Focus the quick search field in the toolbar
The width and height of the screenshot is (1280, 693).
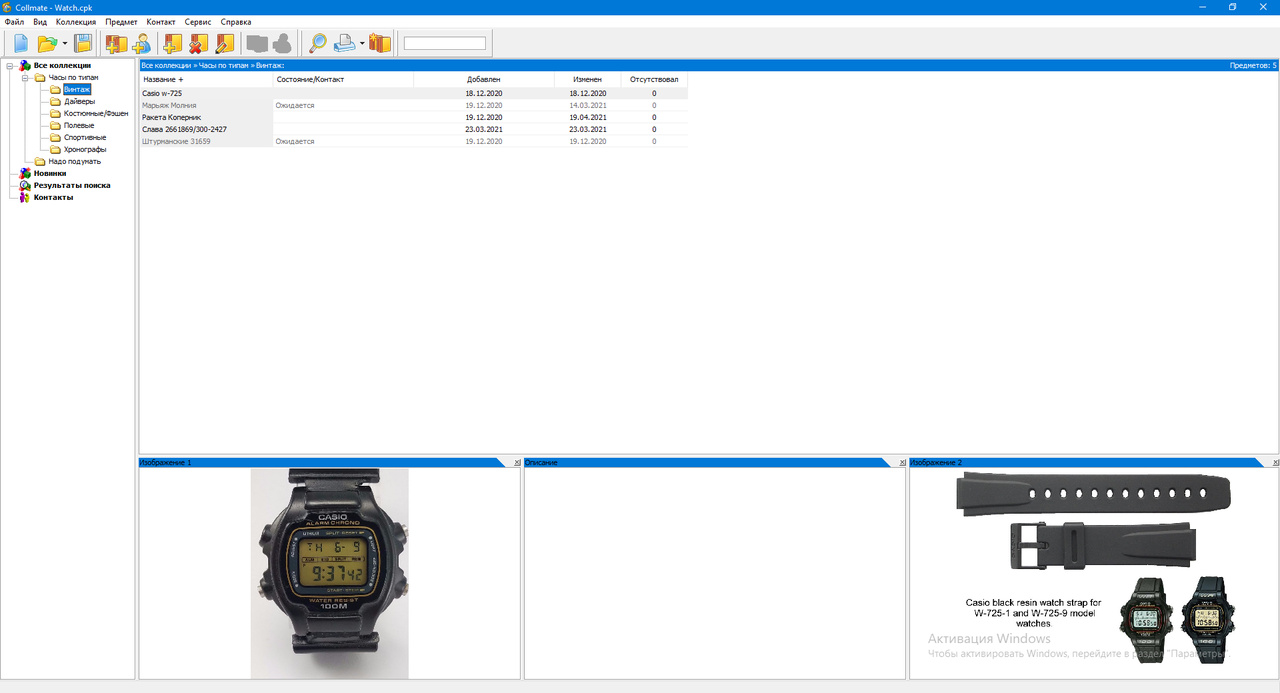[445, 43]
